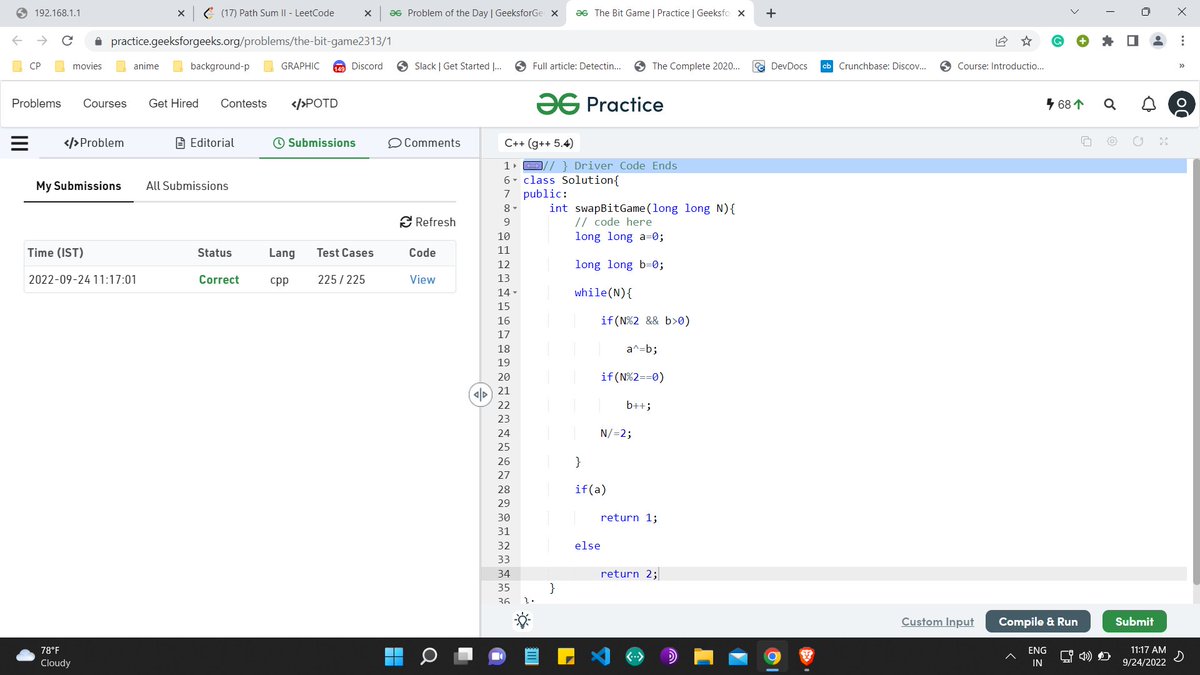Open the green plus extension icon
The width and height of the screenshot is (1200, 675).
[1082, 41]
